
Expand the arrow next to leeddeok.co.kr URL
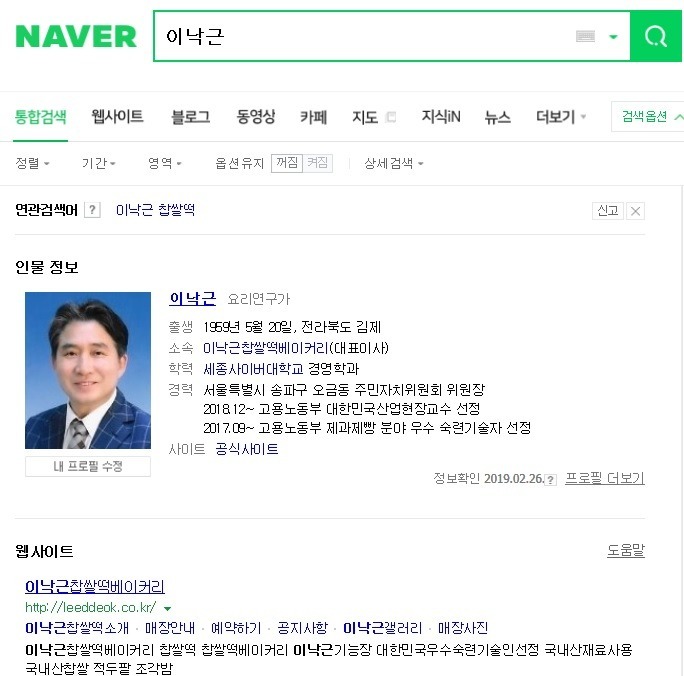168,608
